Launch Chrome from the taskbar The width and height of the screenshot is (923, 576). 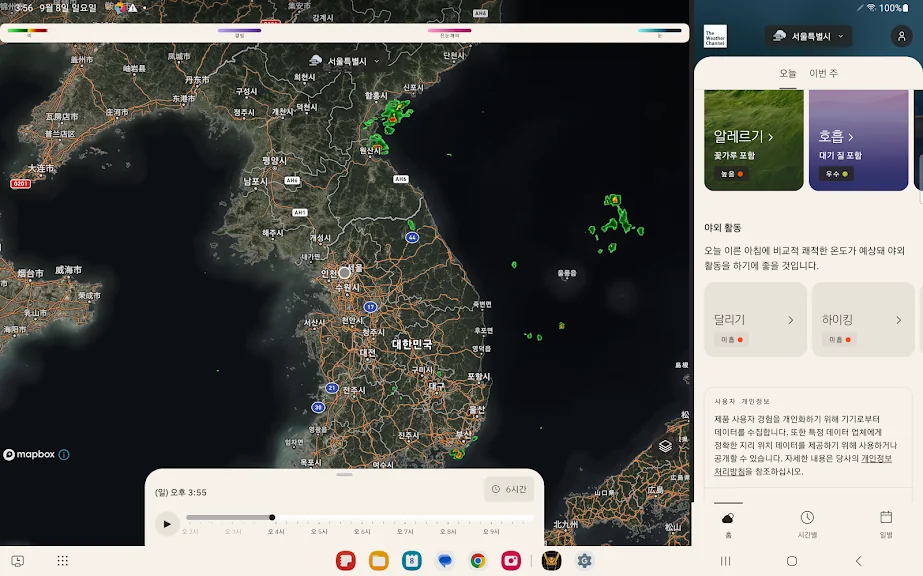(x=478, y=561)
